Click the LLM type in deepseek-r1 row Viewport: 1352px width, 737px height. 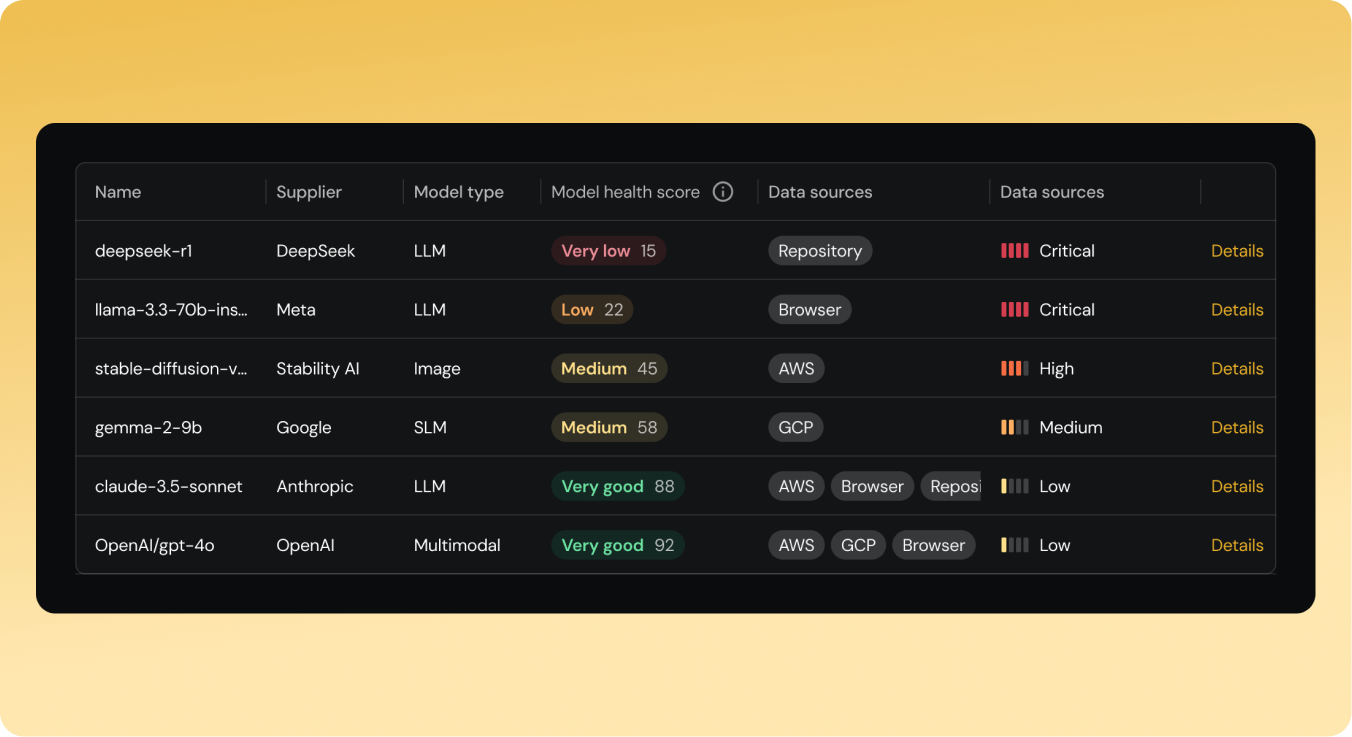[x=430, y=251]
